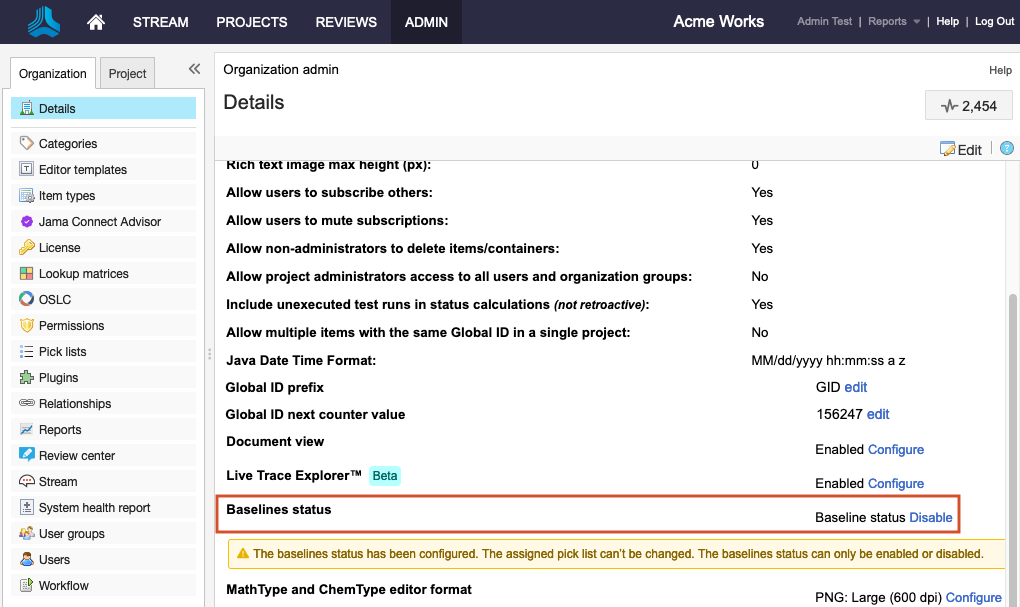
Task: Edit the Global ID prefix
Action: pyautogui.click(x=855, y=387)
